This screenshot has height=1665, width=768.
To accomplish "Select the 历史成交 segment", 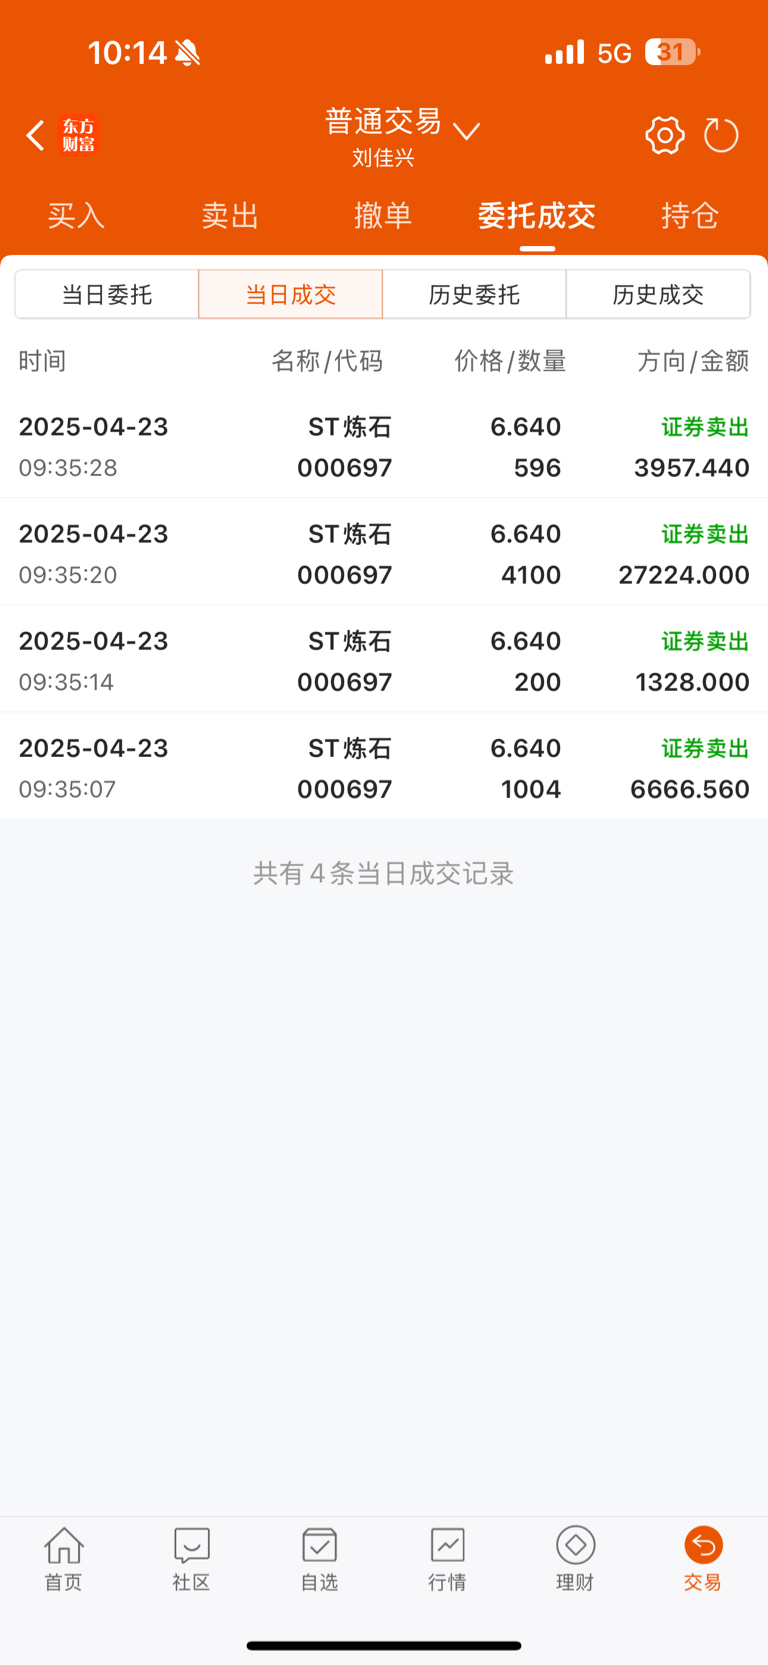I will coord(658,294).
